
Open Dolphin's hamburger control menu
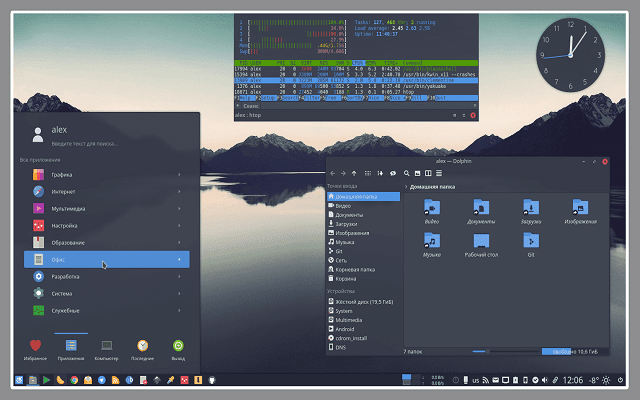[439, 173]
